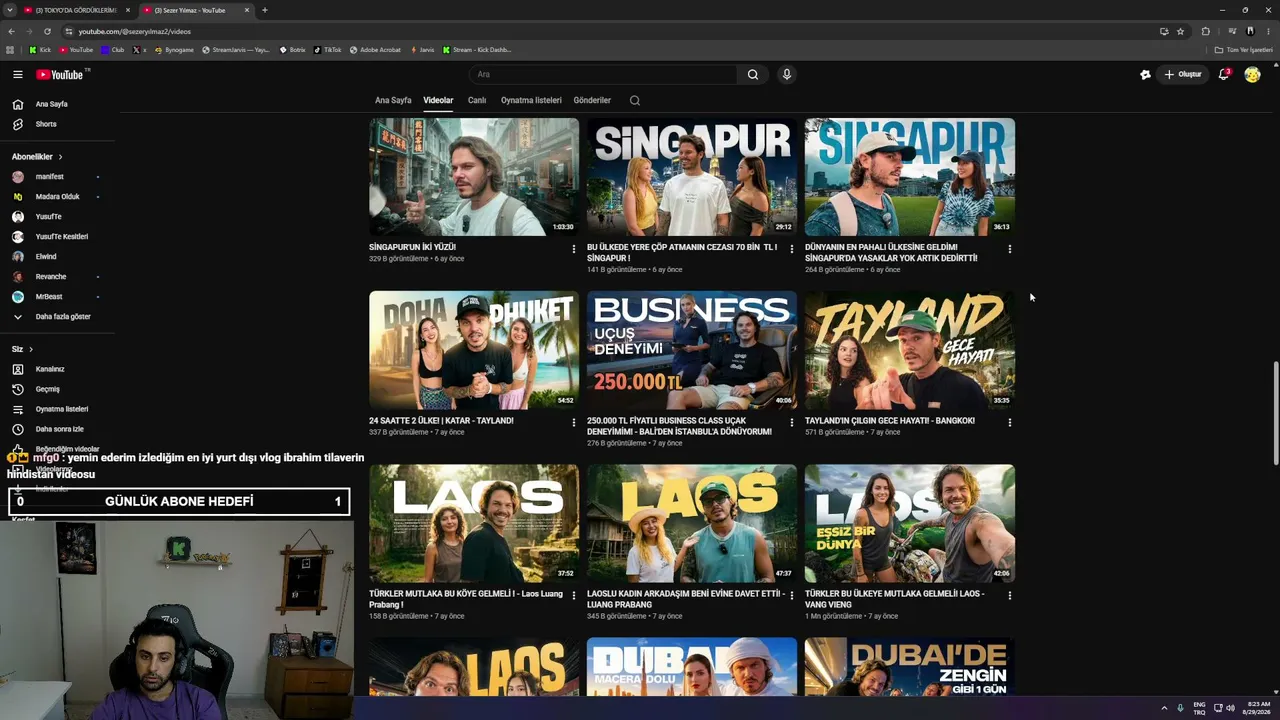Open more options for TAYLAND'IN ÇILGIN GECE HAYATI video
The width and height of the screenshot is (1280, 720).
point(1010,422)
